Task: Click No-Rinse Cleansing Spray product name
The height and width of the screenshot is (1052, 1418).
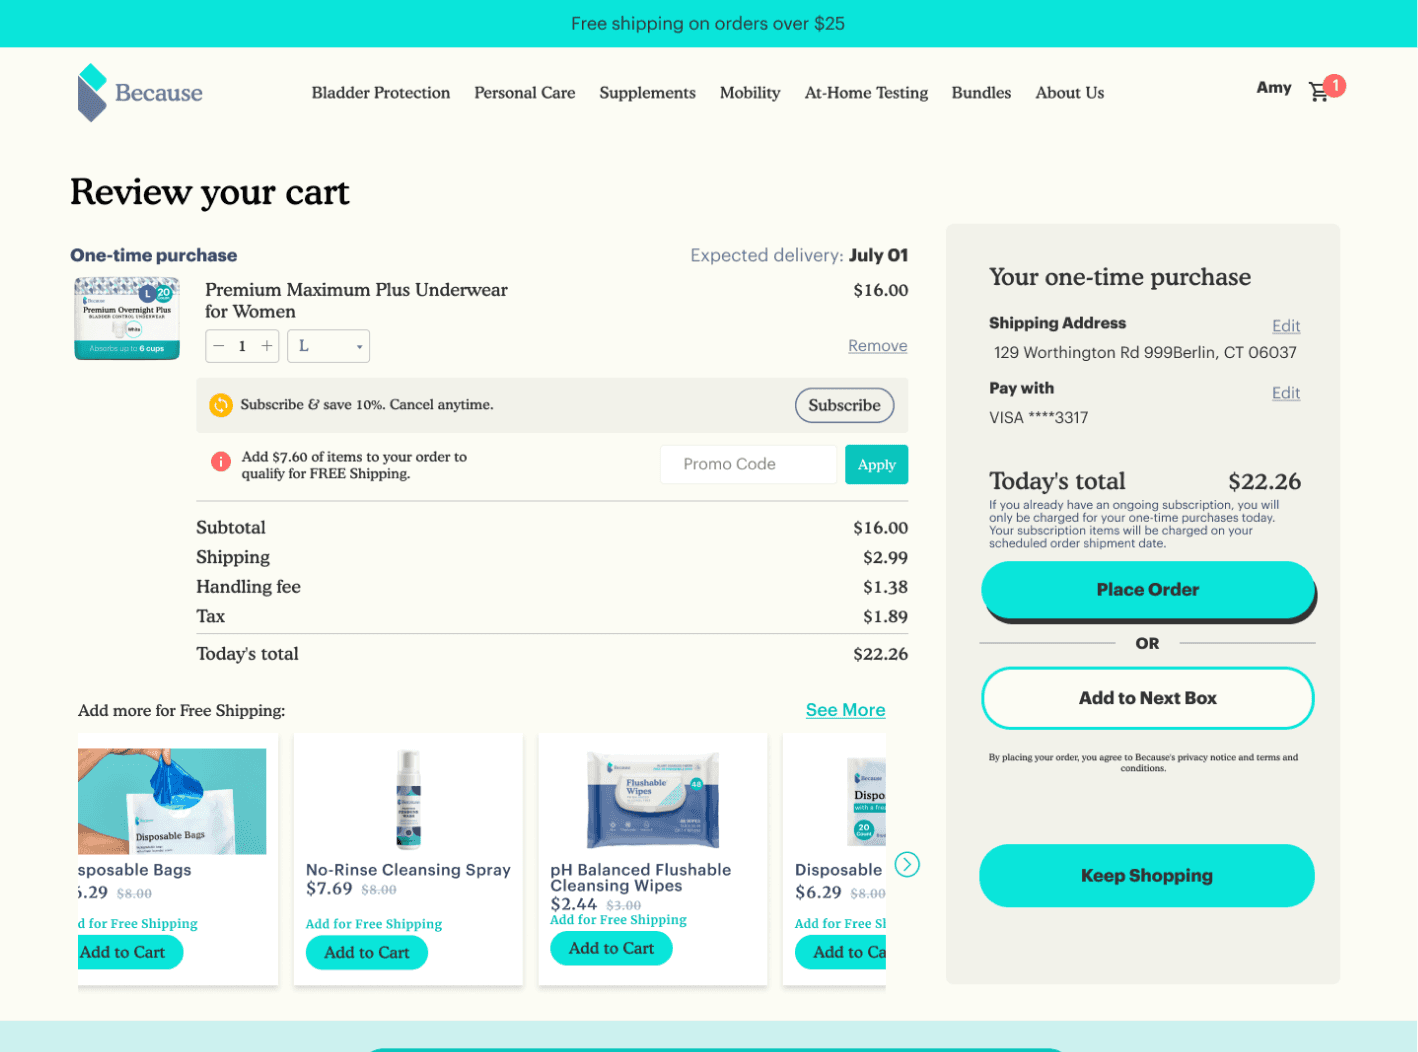Action: pos(408,870)
